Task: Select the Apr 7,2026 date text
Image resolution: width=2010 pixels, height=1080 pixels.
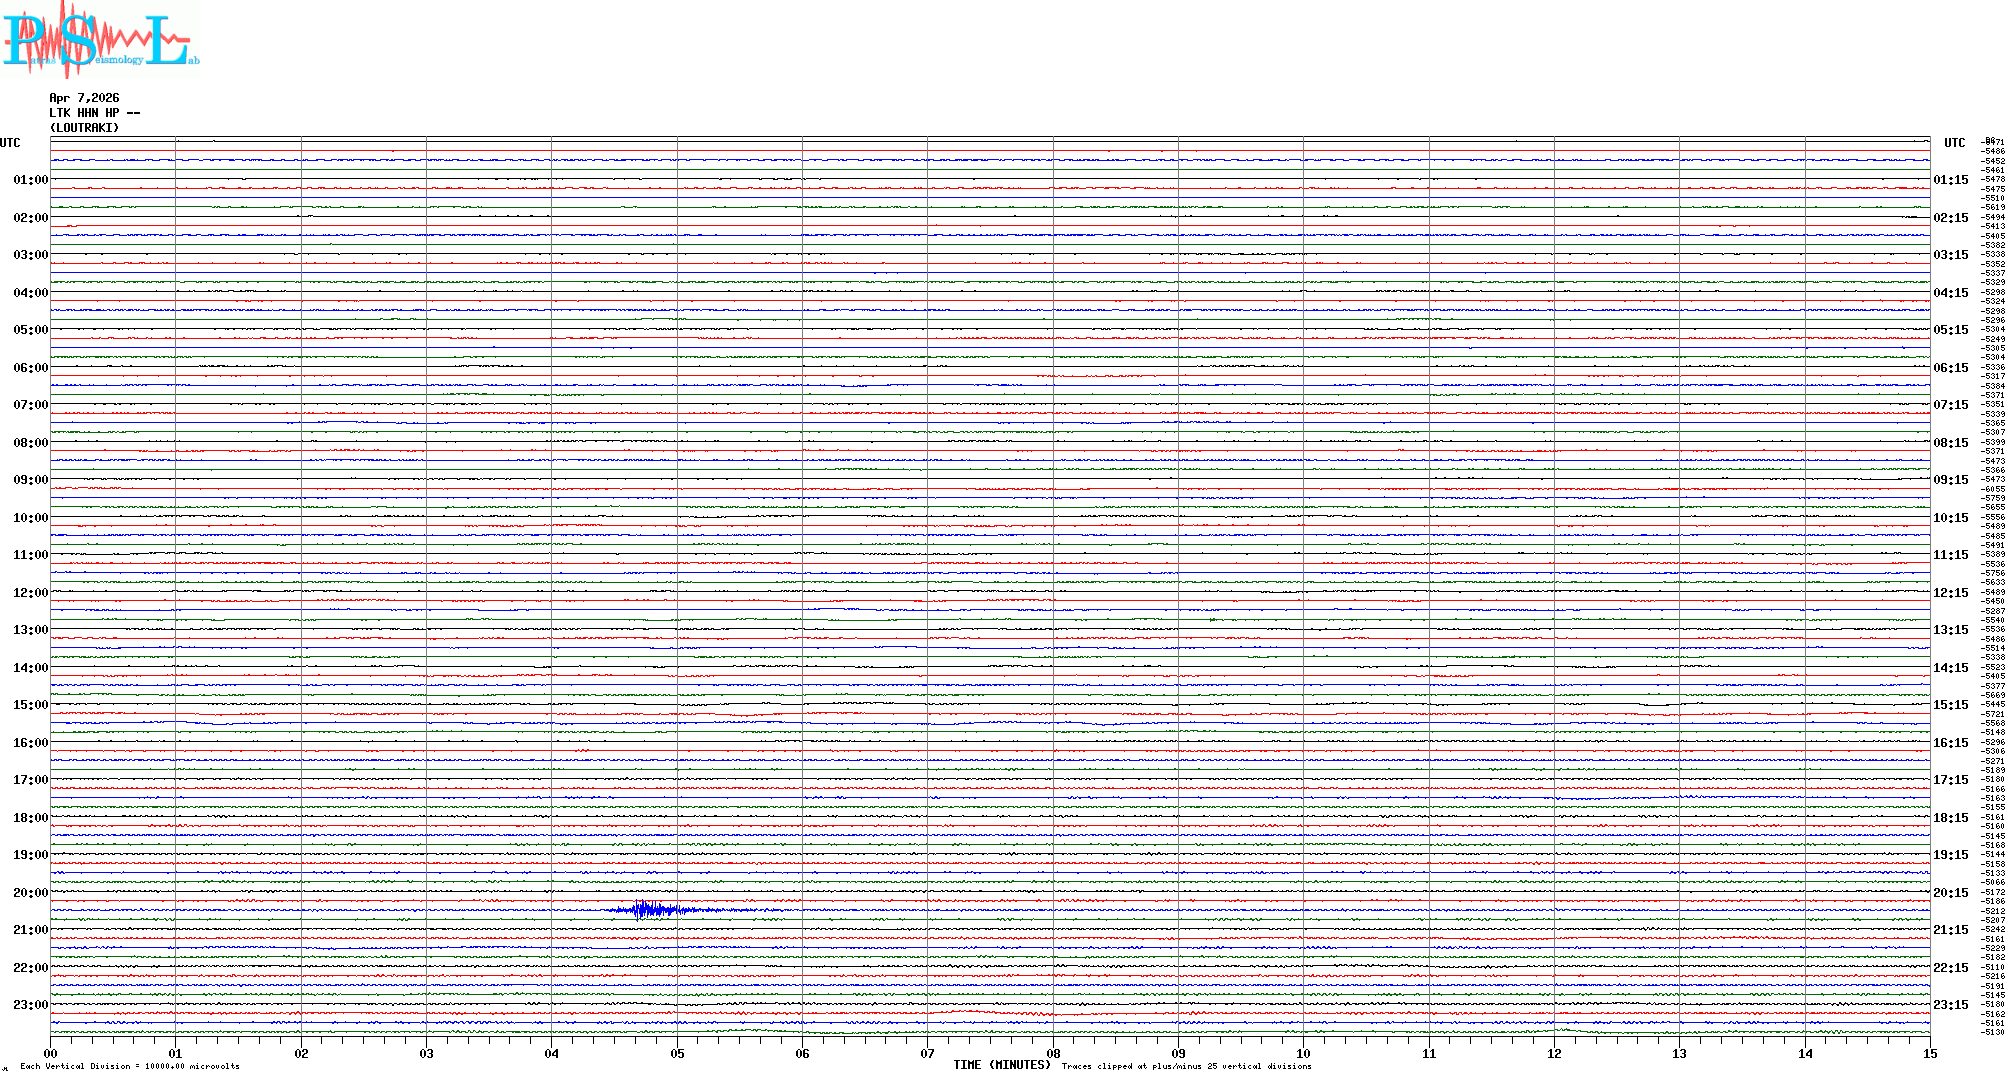Action: [x=84, y=98]
